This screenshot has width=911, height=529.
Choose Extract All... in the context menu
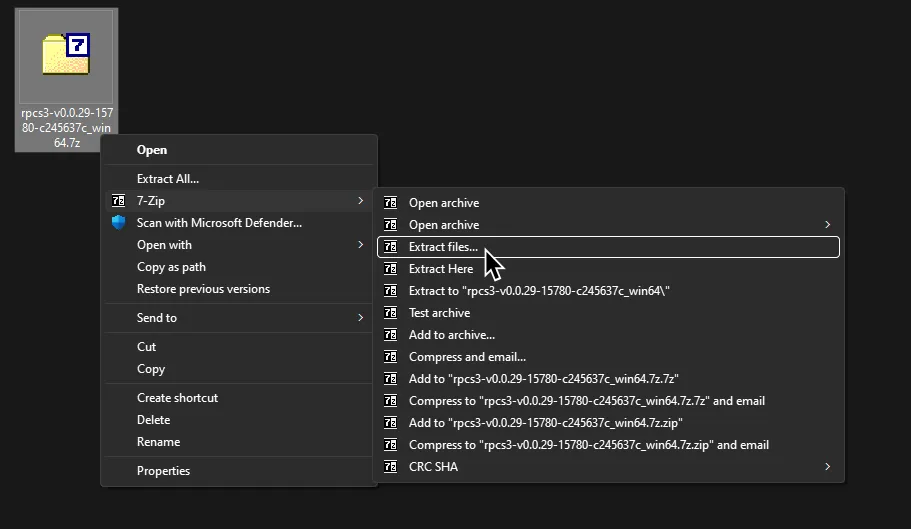point(238,179)
